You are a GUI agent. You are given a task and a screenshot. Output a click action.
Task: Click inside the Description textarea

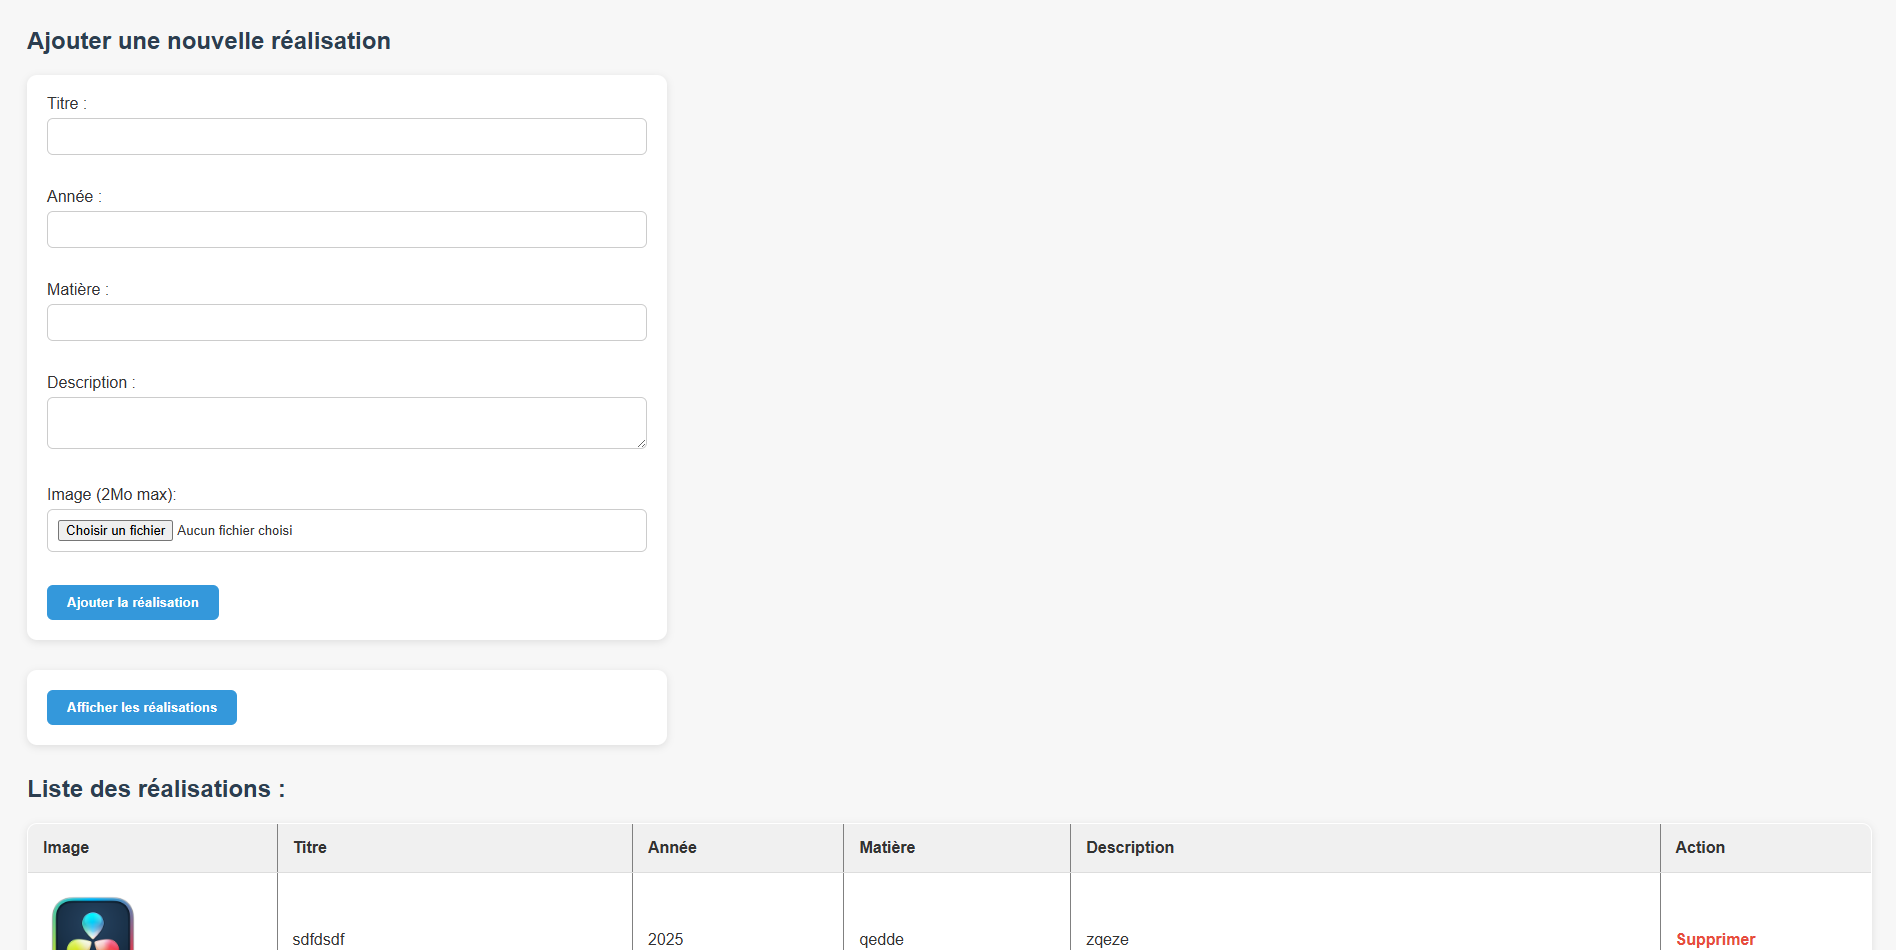pyautogui.click(x=346, y=423)
